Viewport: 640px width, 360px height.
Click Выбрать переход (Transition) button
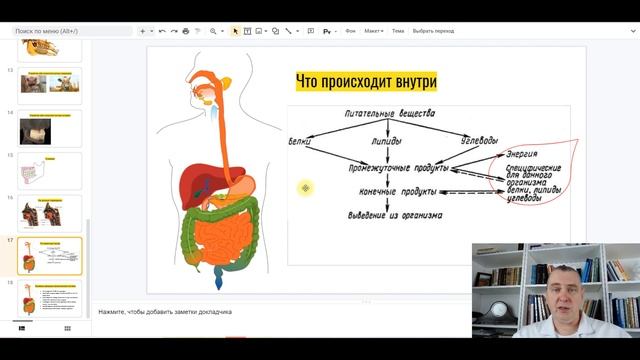point(433,31)
